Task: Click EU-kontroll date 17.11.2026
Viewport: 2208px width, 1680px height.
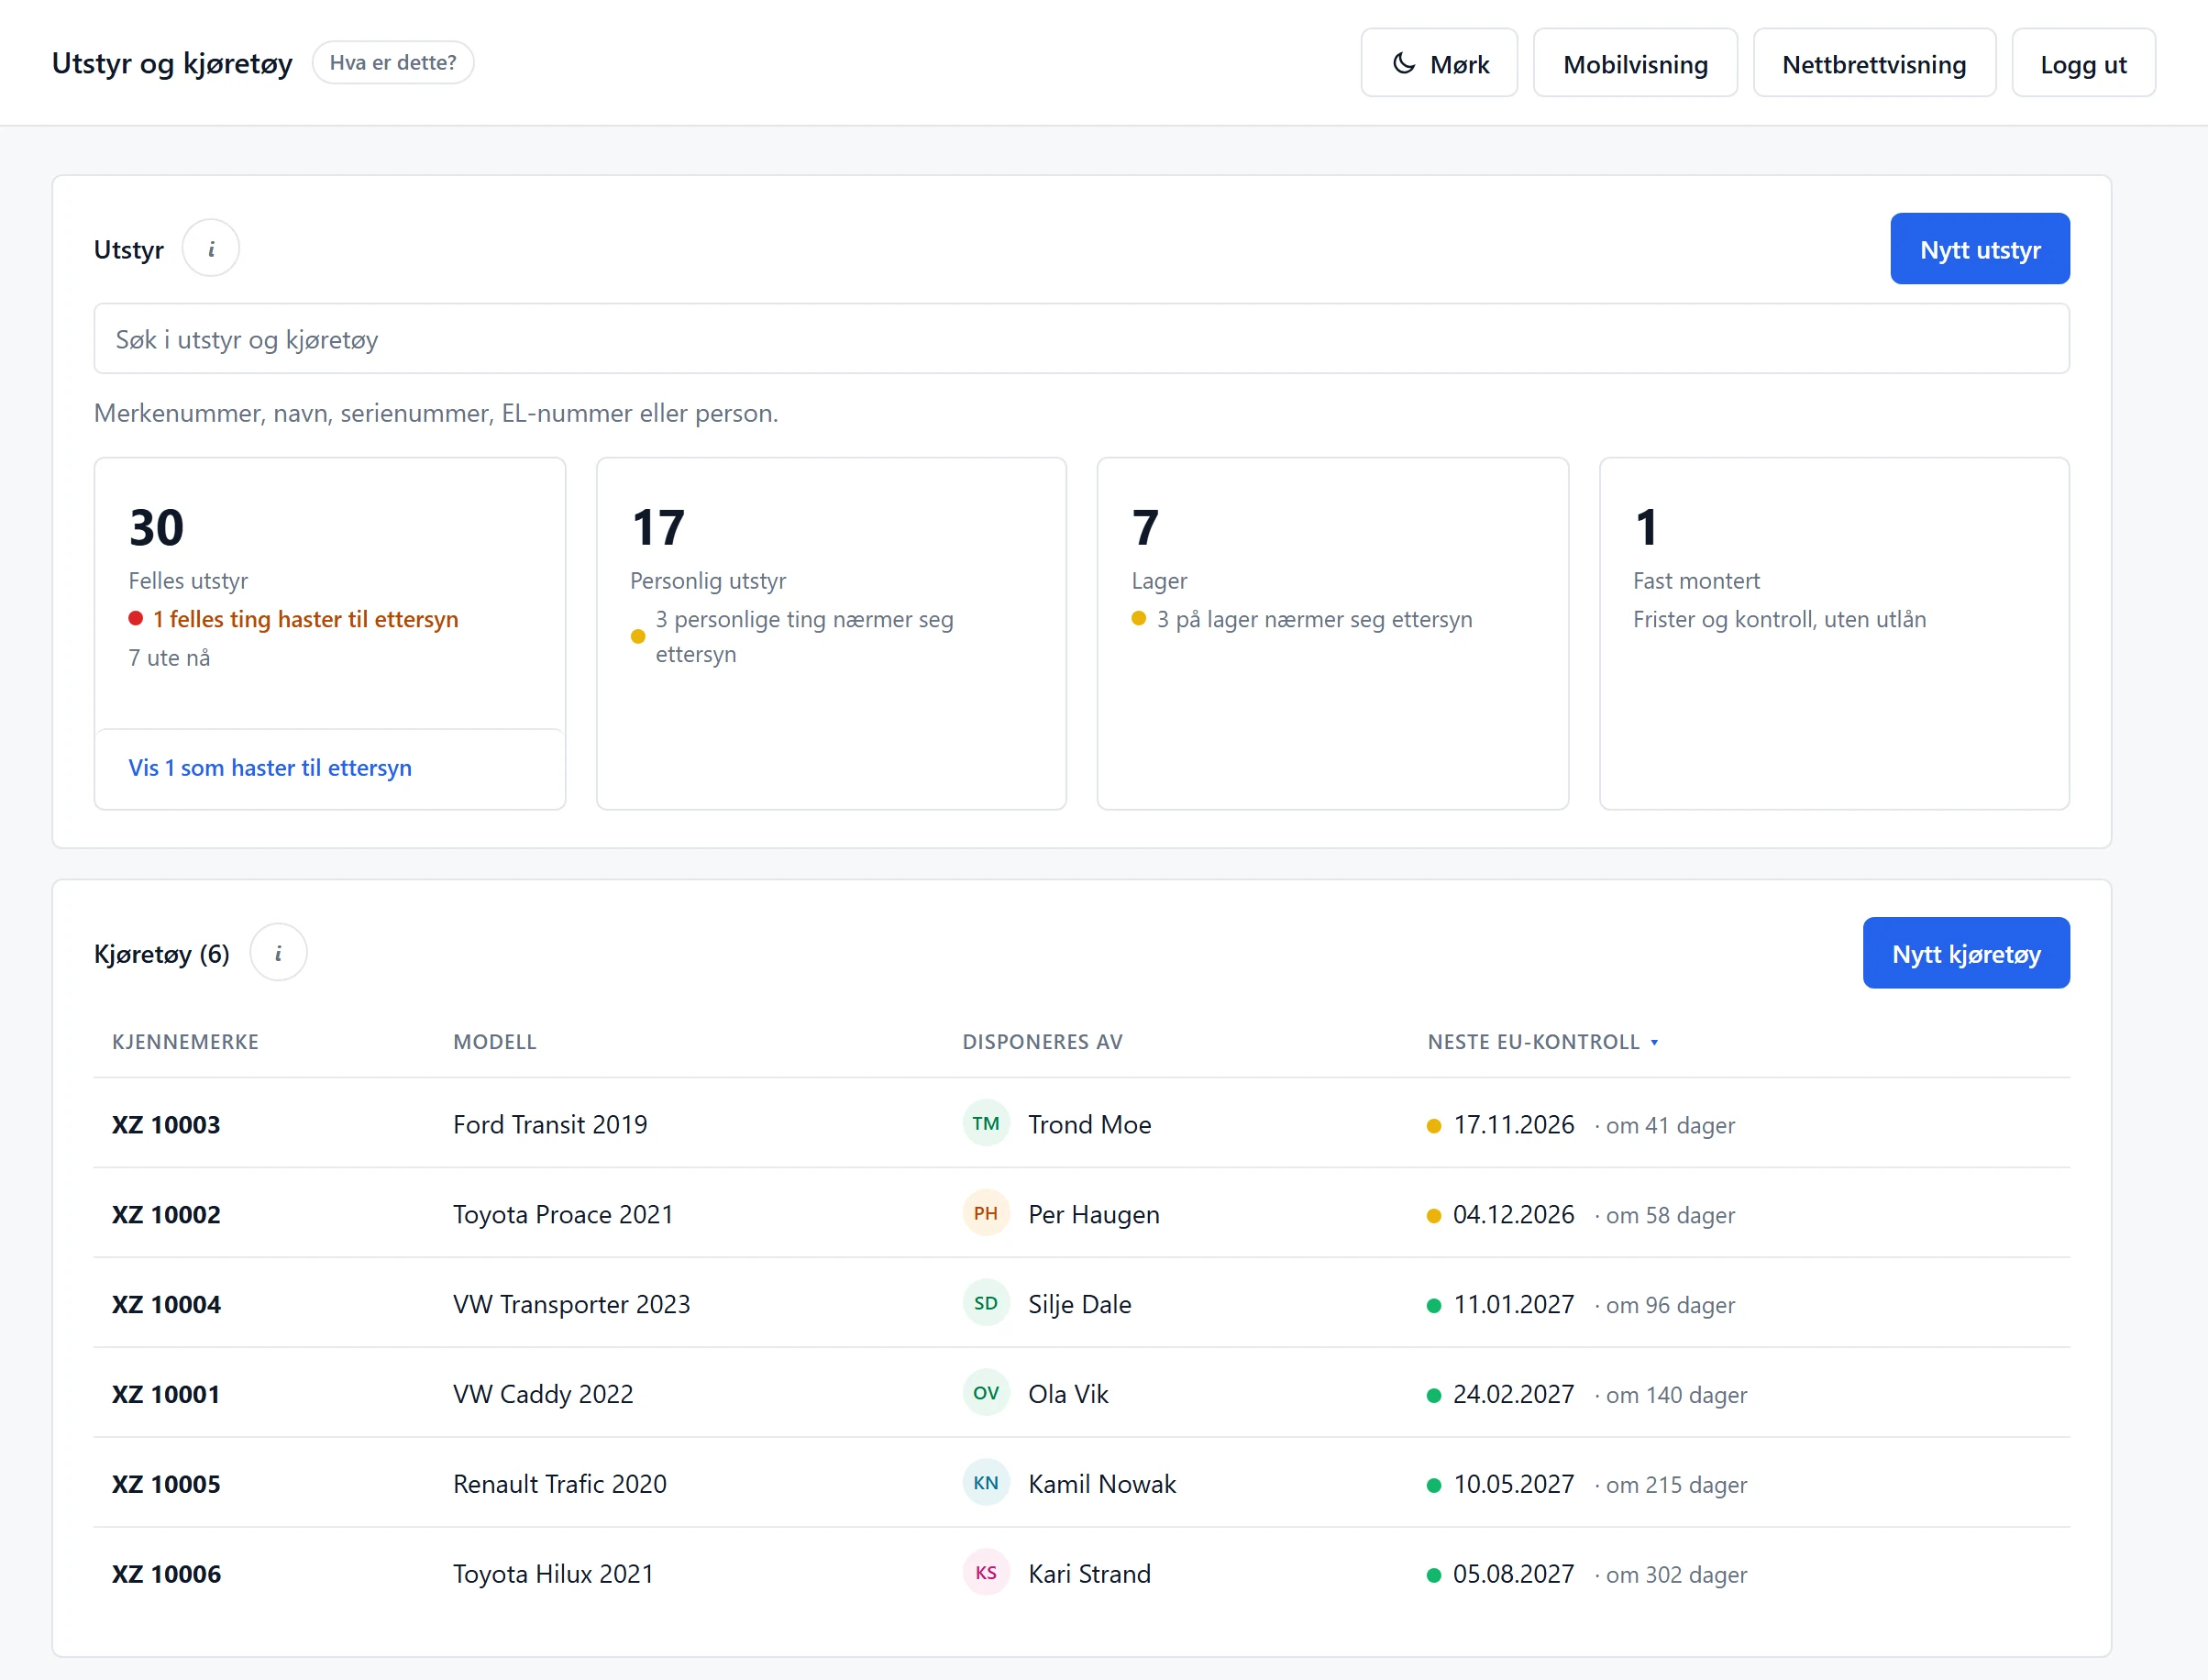Action: point(1513,1125)
